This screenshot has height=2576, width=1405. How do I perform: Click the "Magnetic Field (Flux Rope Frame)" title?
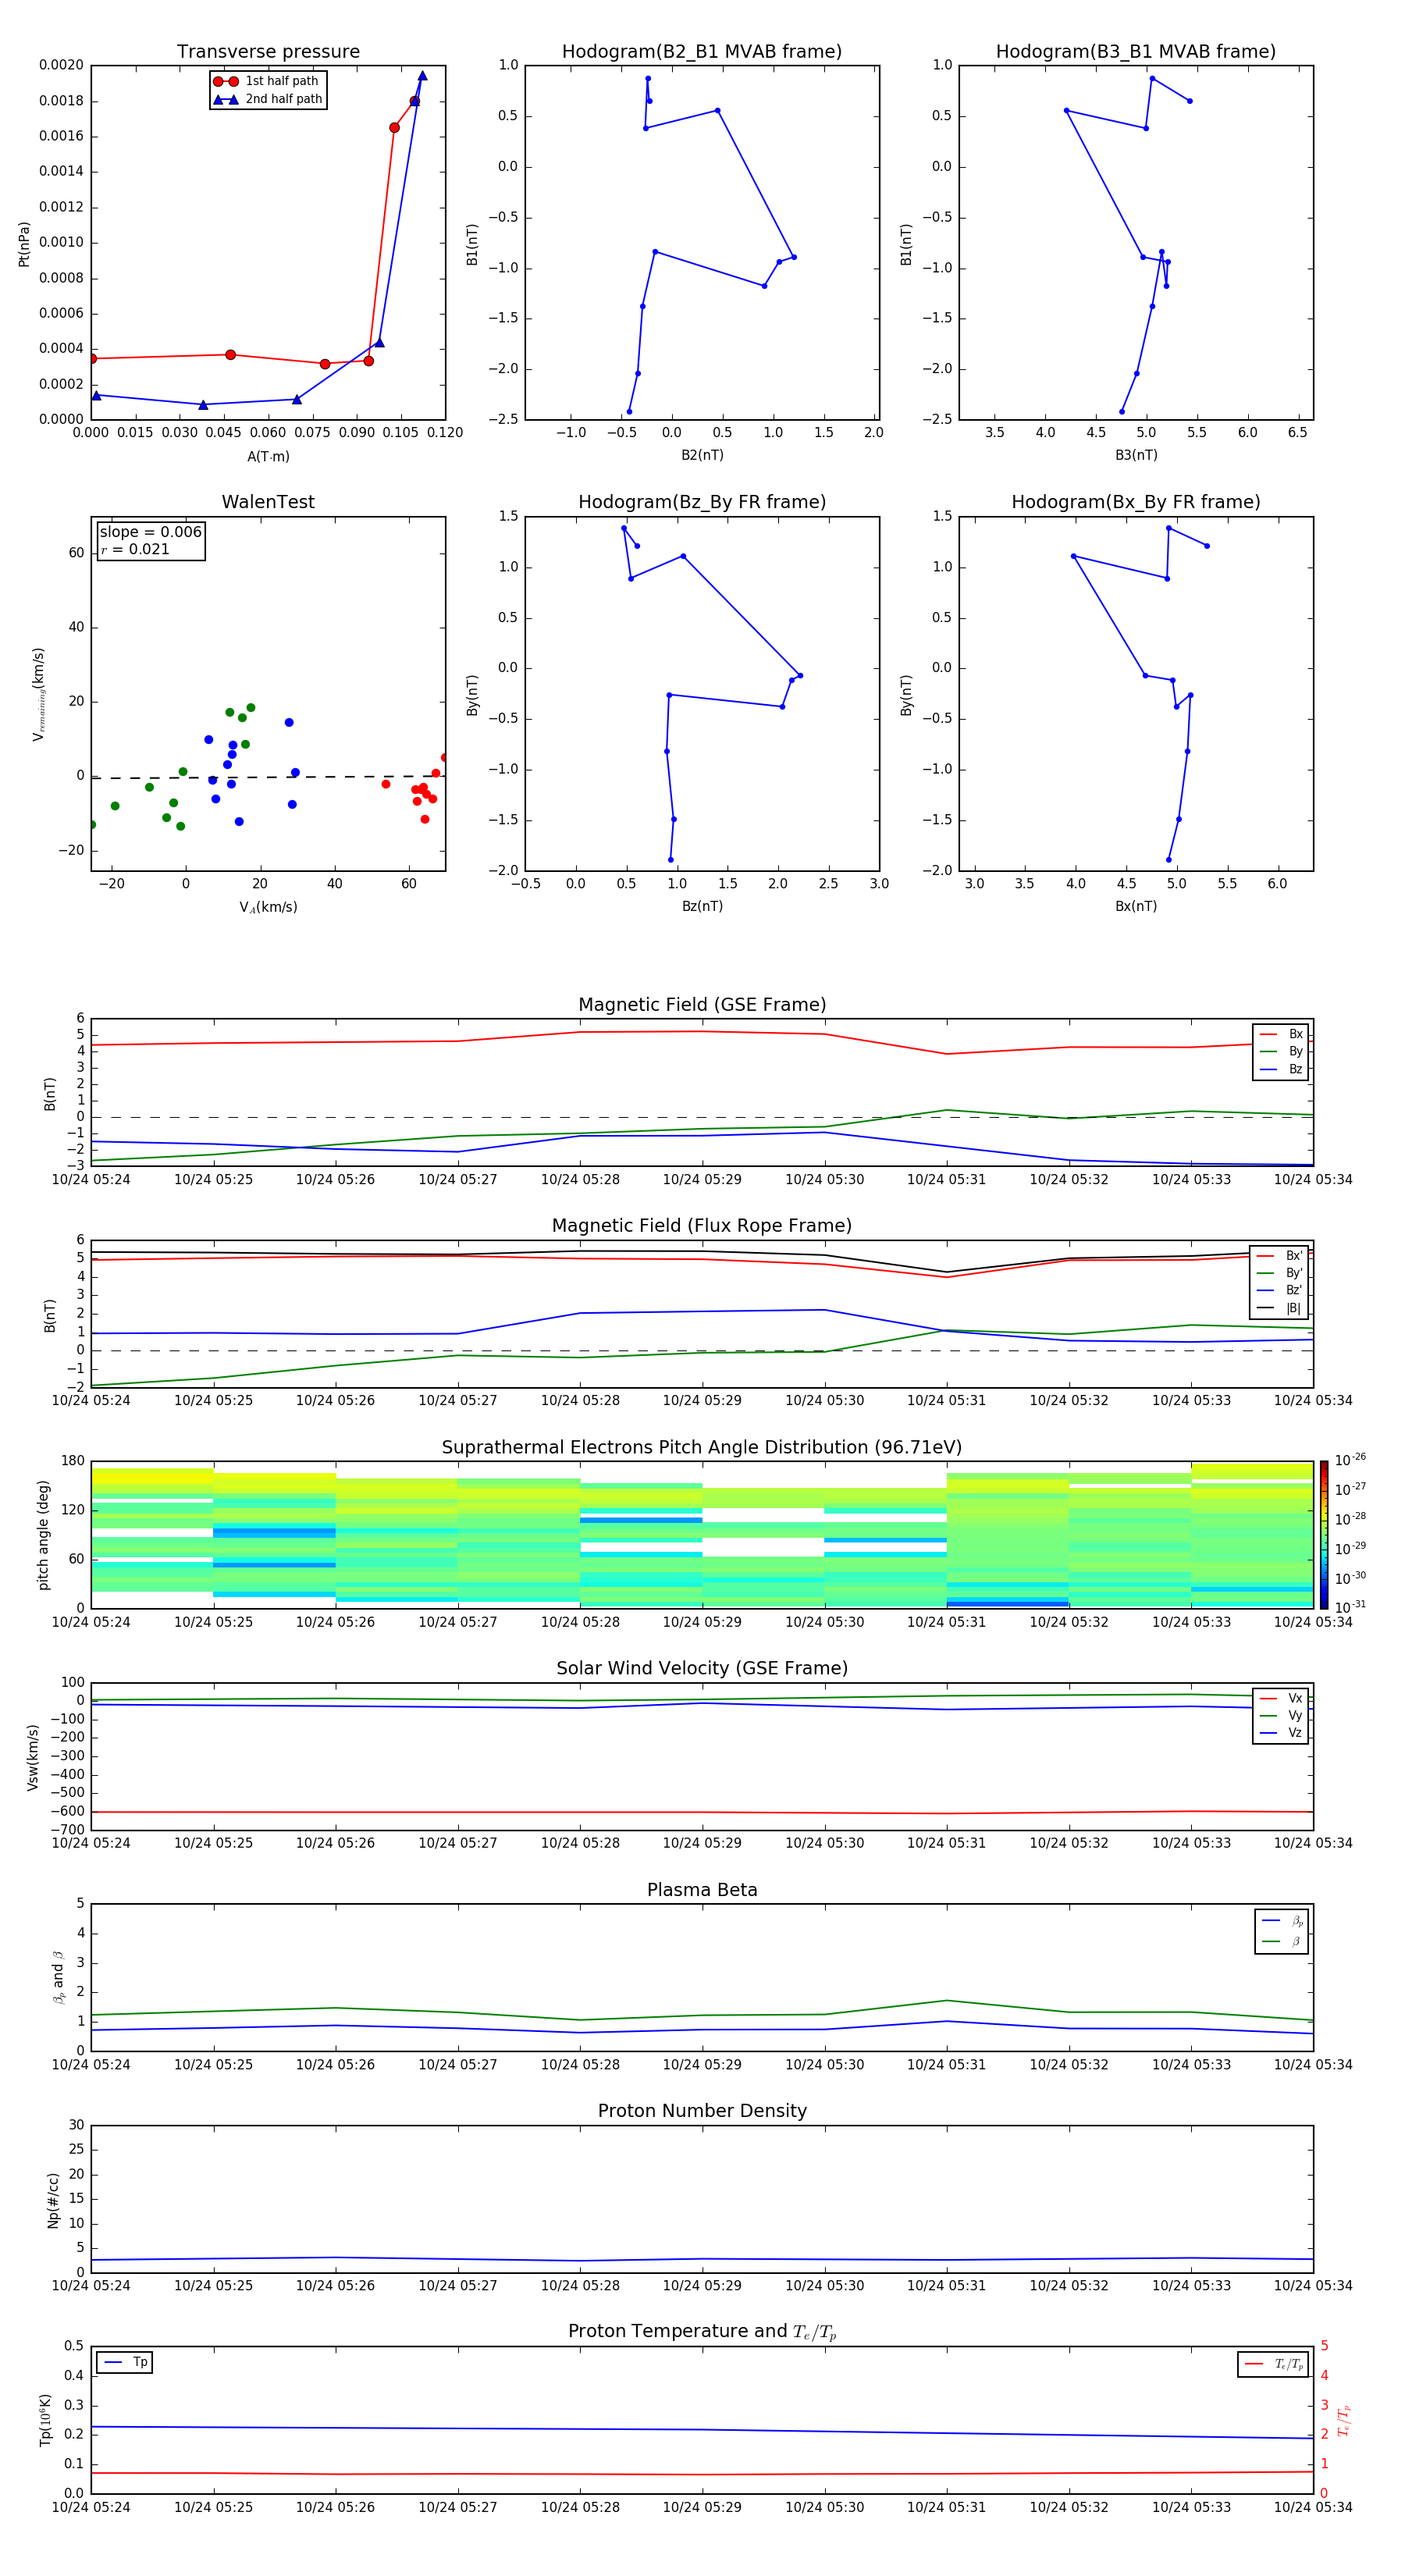pos(702,1226)
